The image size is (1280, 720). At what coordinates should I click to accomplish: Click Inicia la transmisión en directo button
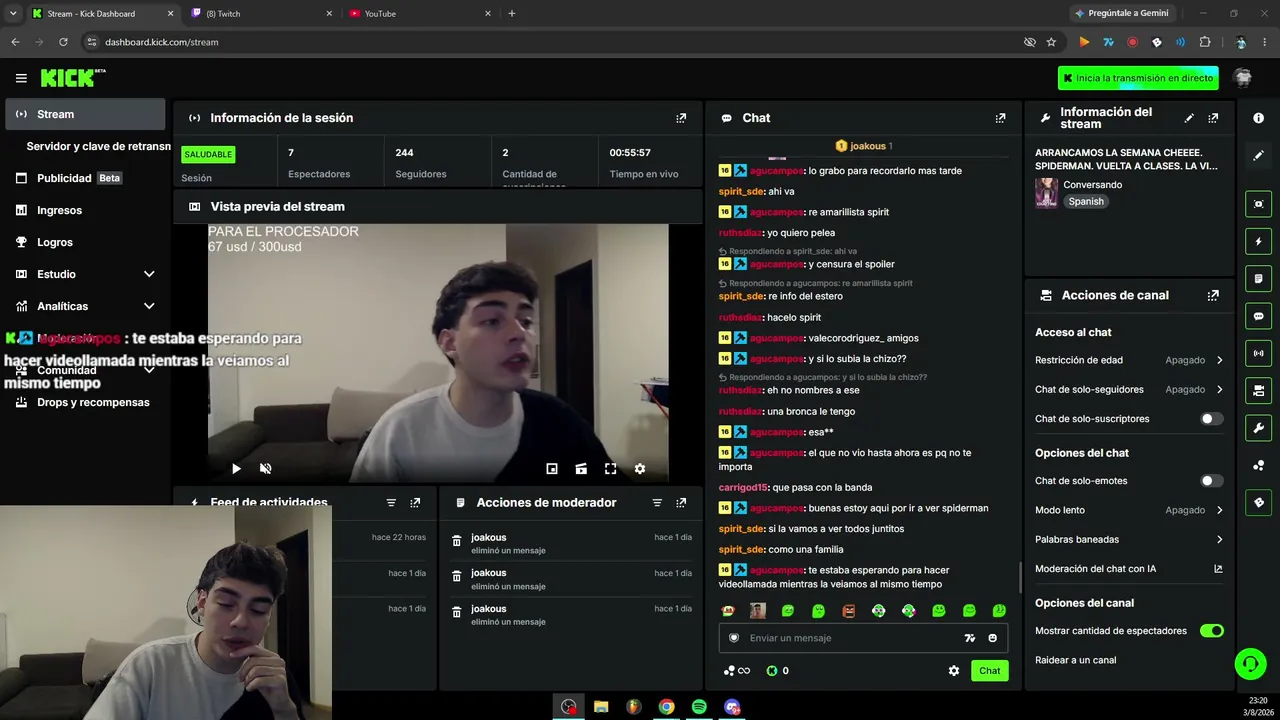click(x=1138, y=78)
